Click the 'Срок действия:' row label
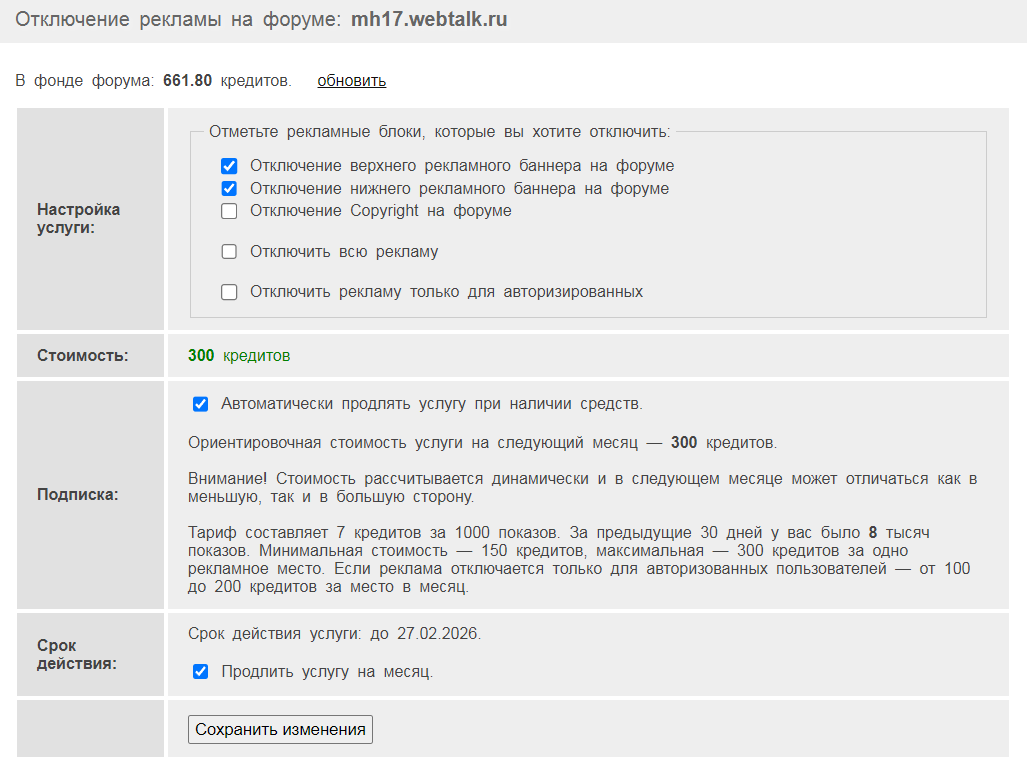1027x766 pixels. coord(76,654)
